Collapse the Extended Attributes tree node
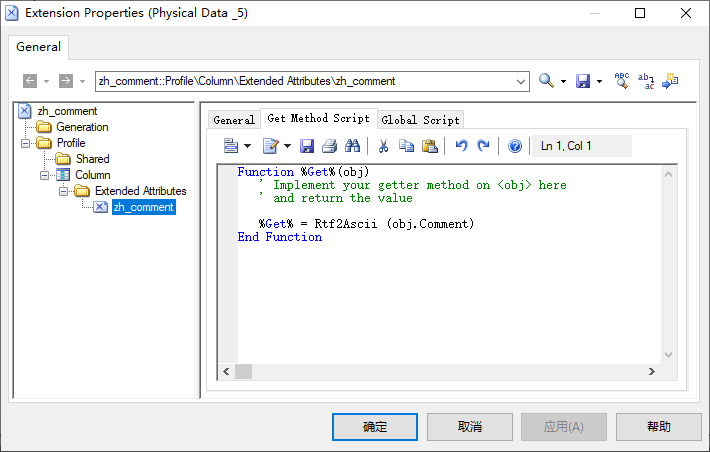The image size is (710, 452). [x=63, y=191]
